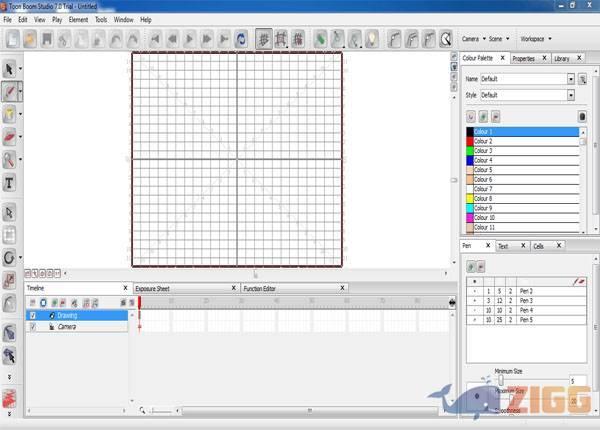Click the trash icon above colour list
600x430 pixels.
click(x=582, y=116)
